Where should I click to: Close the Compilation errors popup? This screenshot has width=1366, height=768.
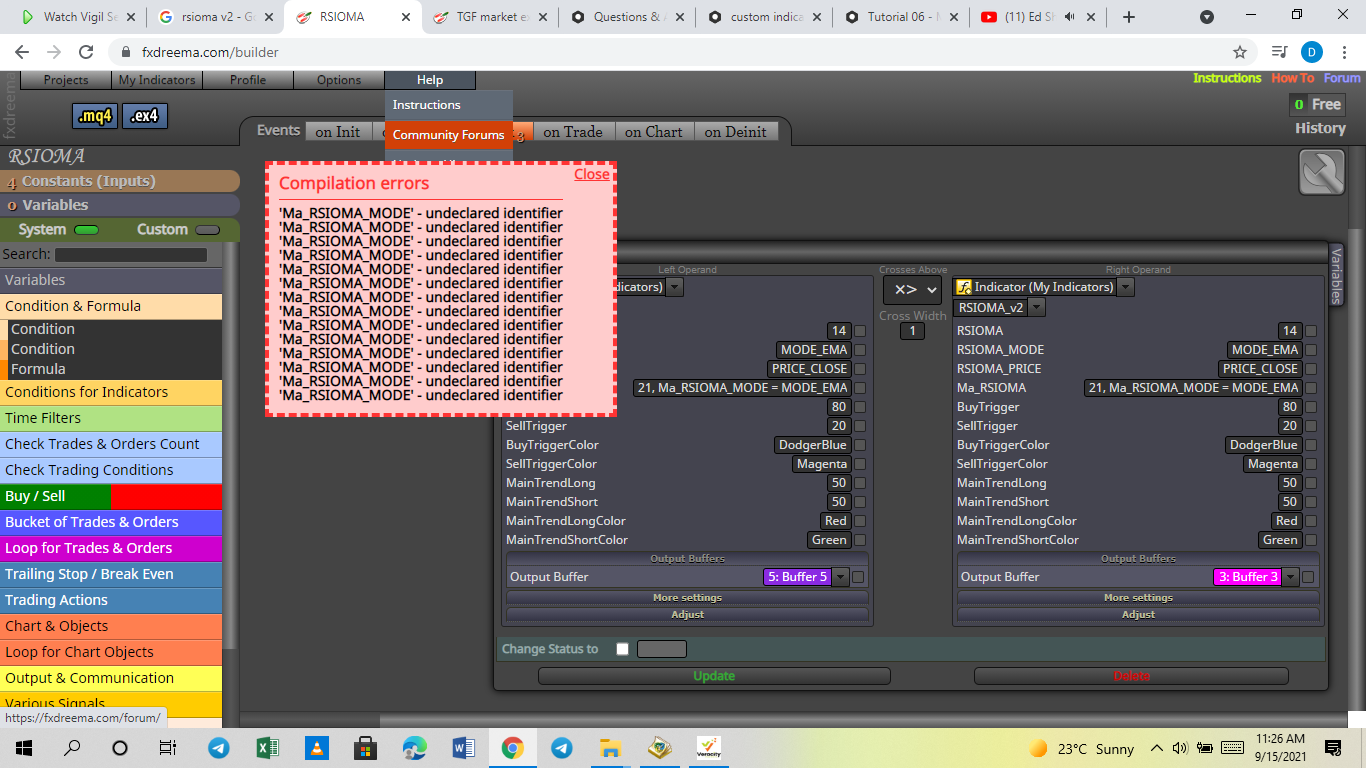(592, 174)
